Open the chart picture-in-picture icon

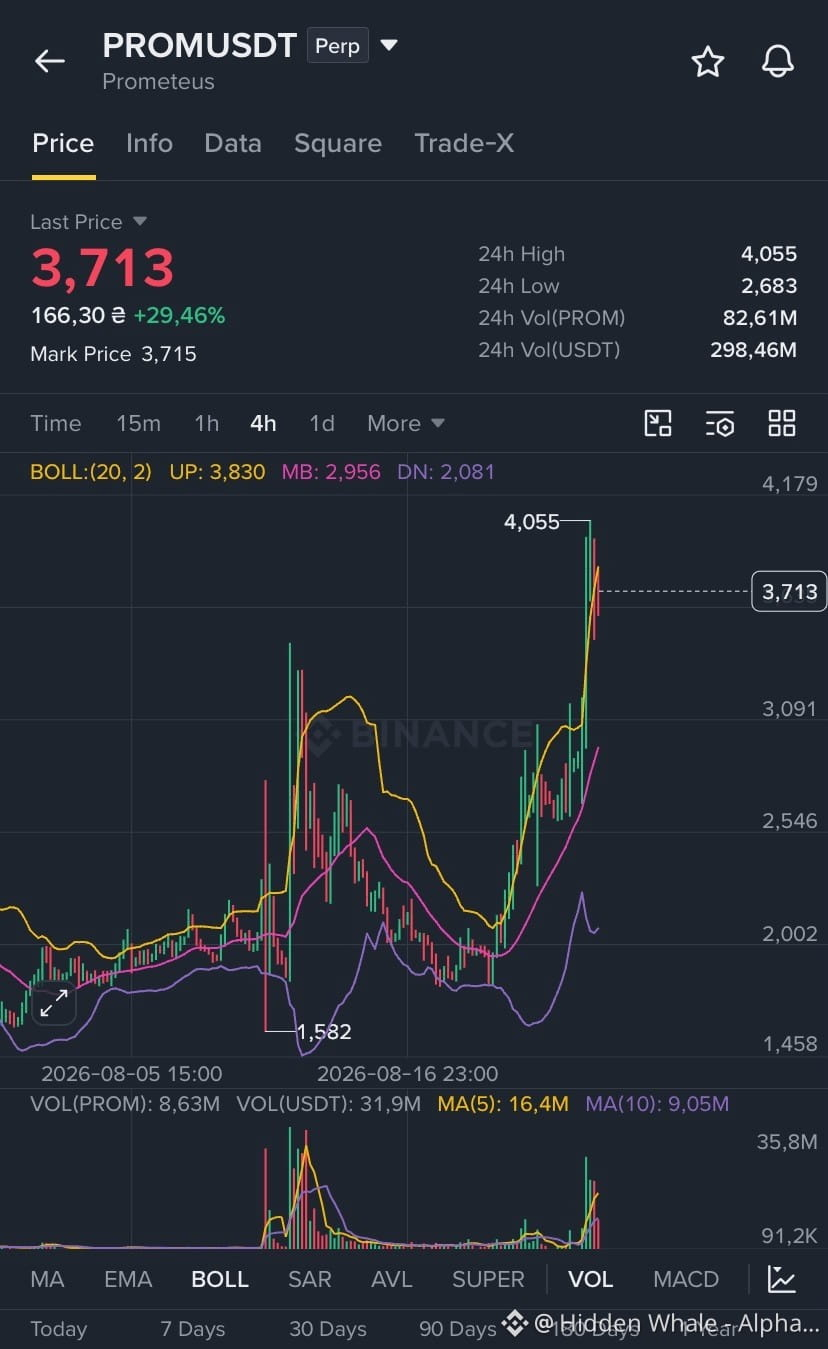(658, 423)
